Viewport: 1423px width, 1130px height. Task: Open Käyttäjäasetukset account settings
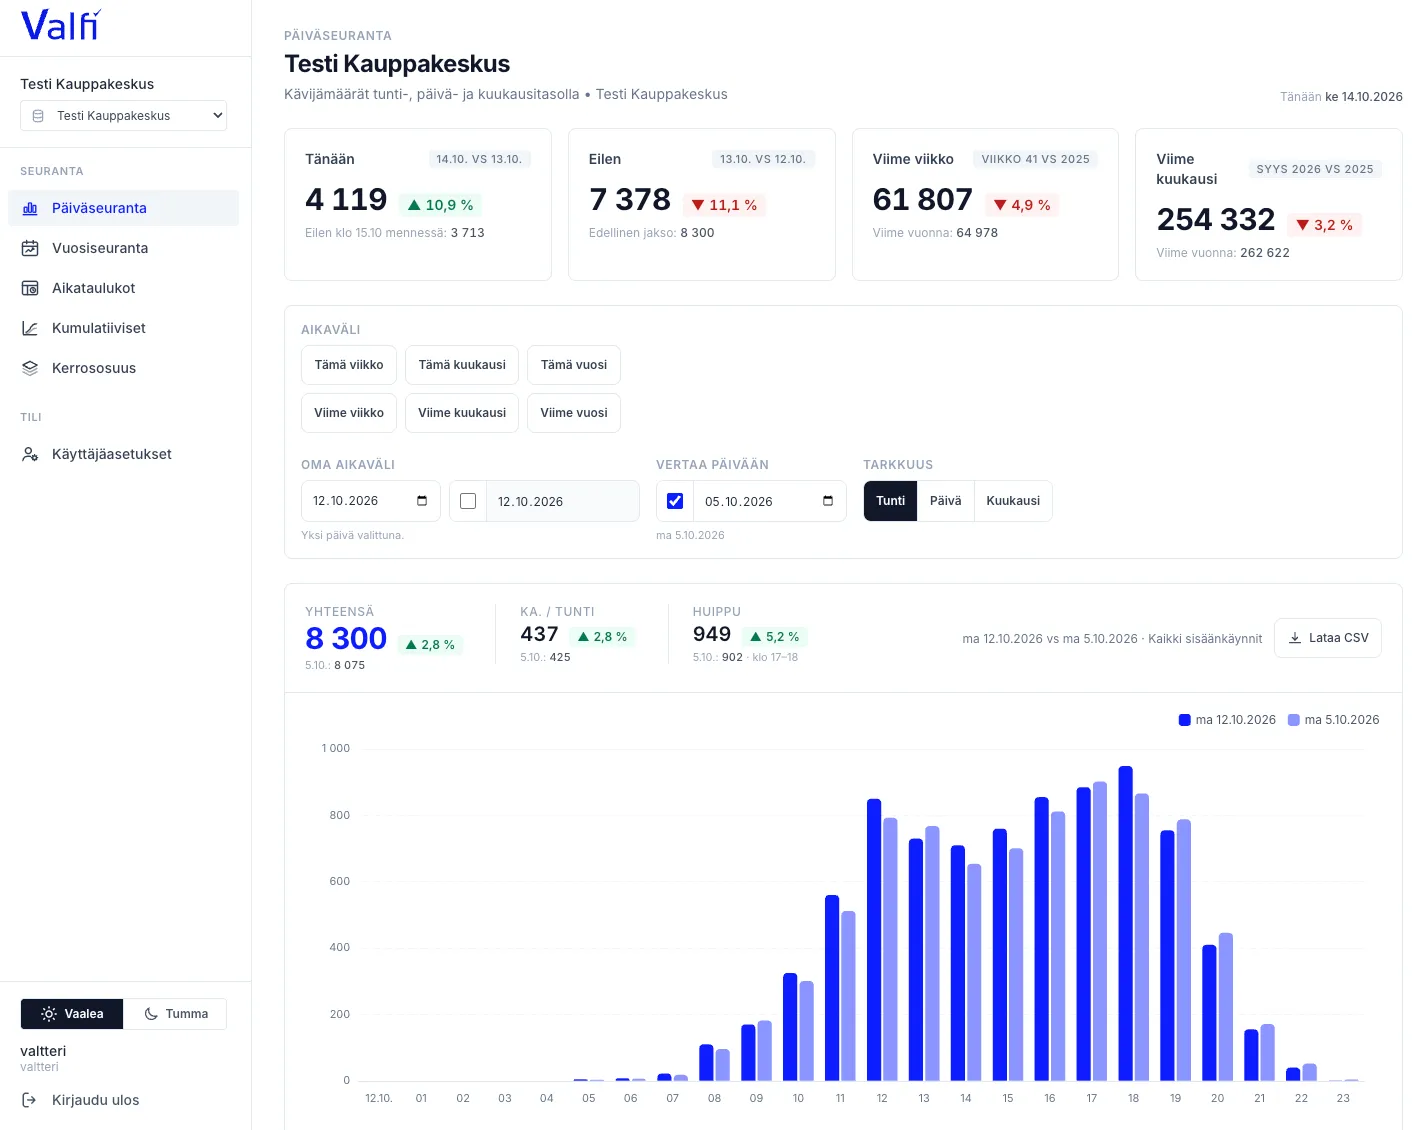point(124,454)
